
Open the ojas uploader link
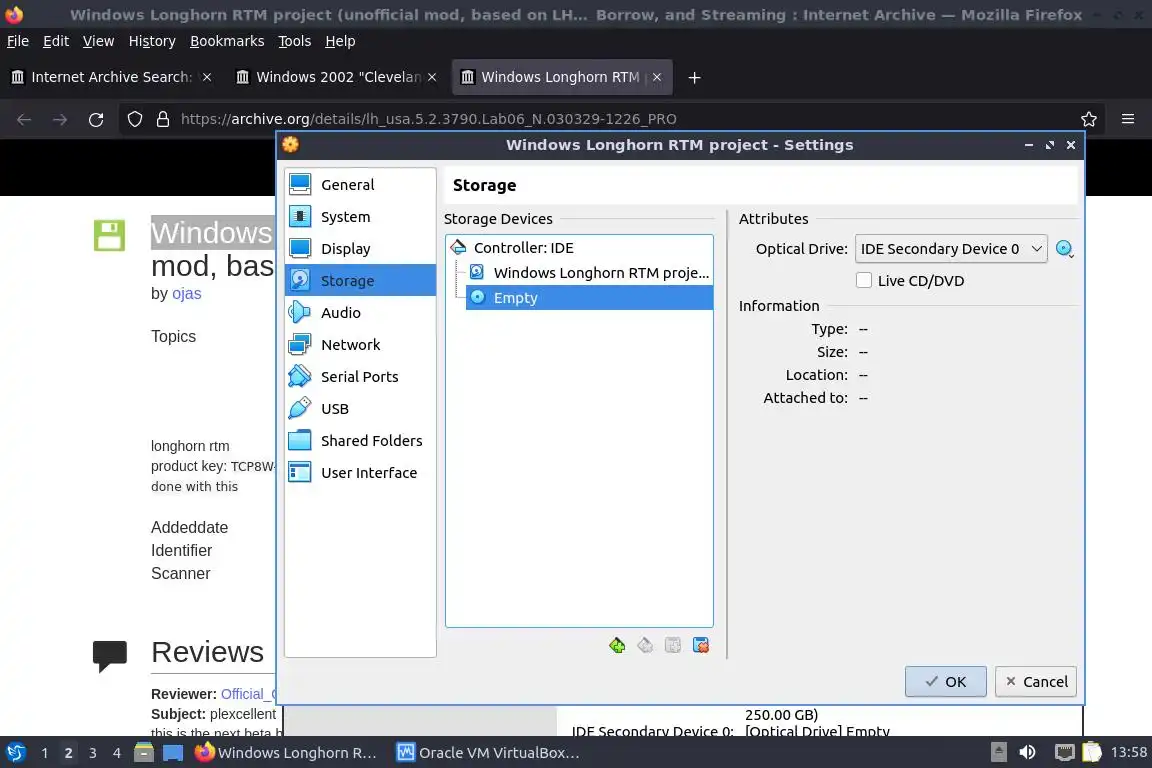tap(187, 293)
